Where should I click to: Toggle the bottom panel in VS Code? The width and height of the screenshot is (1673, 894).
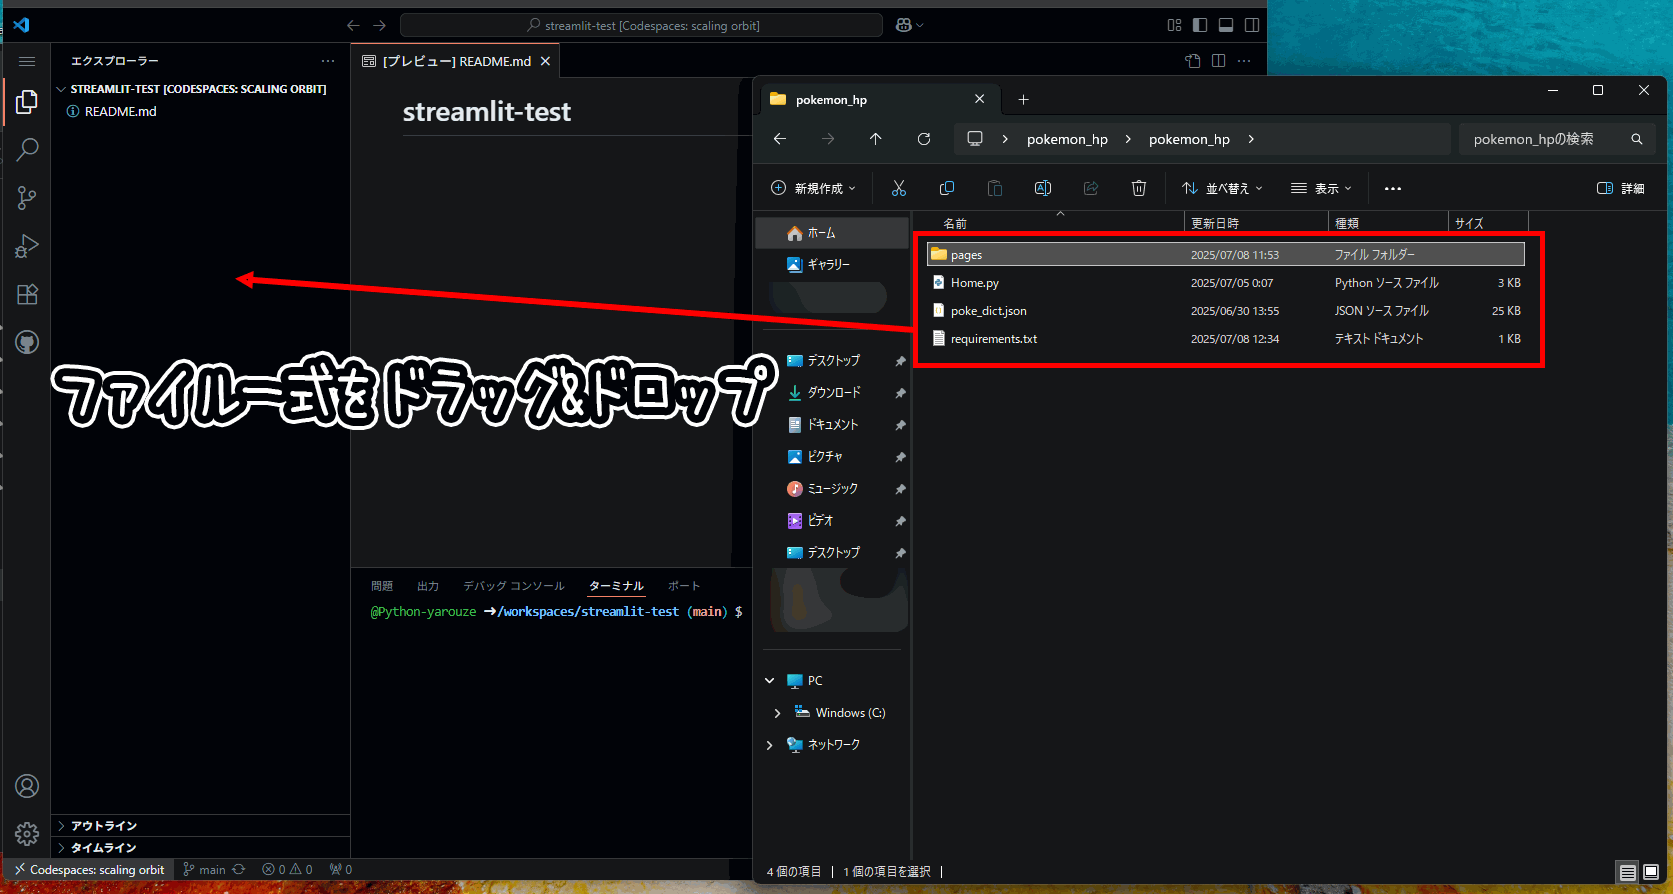1226,25
